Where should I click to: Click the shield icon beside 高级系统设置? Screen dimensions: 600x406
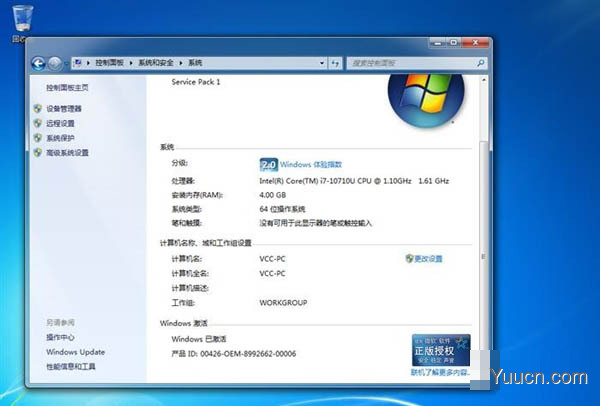coord(38,153)
